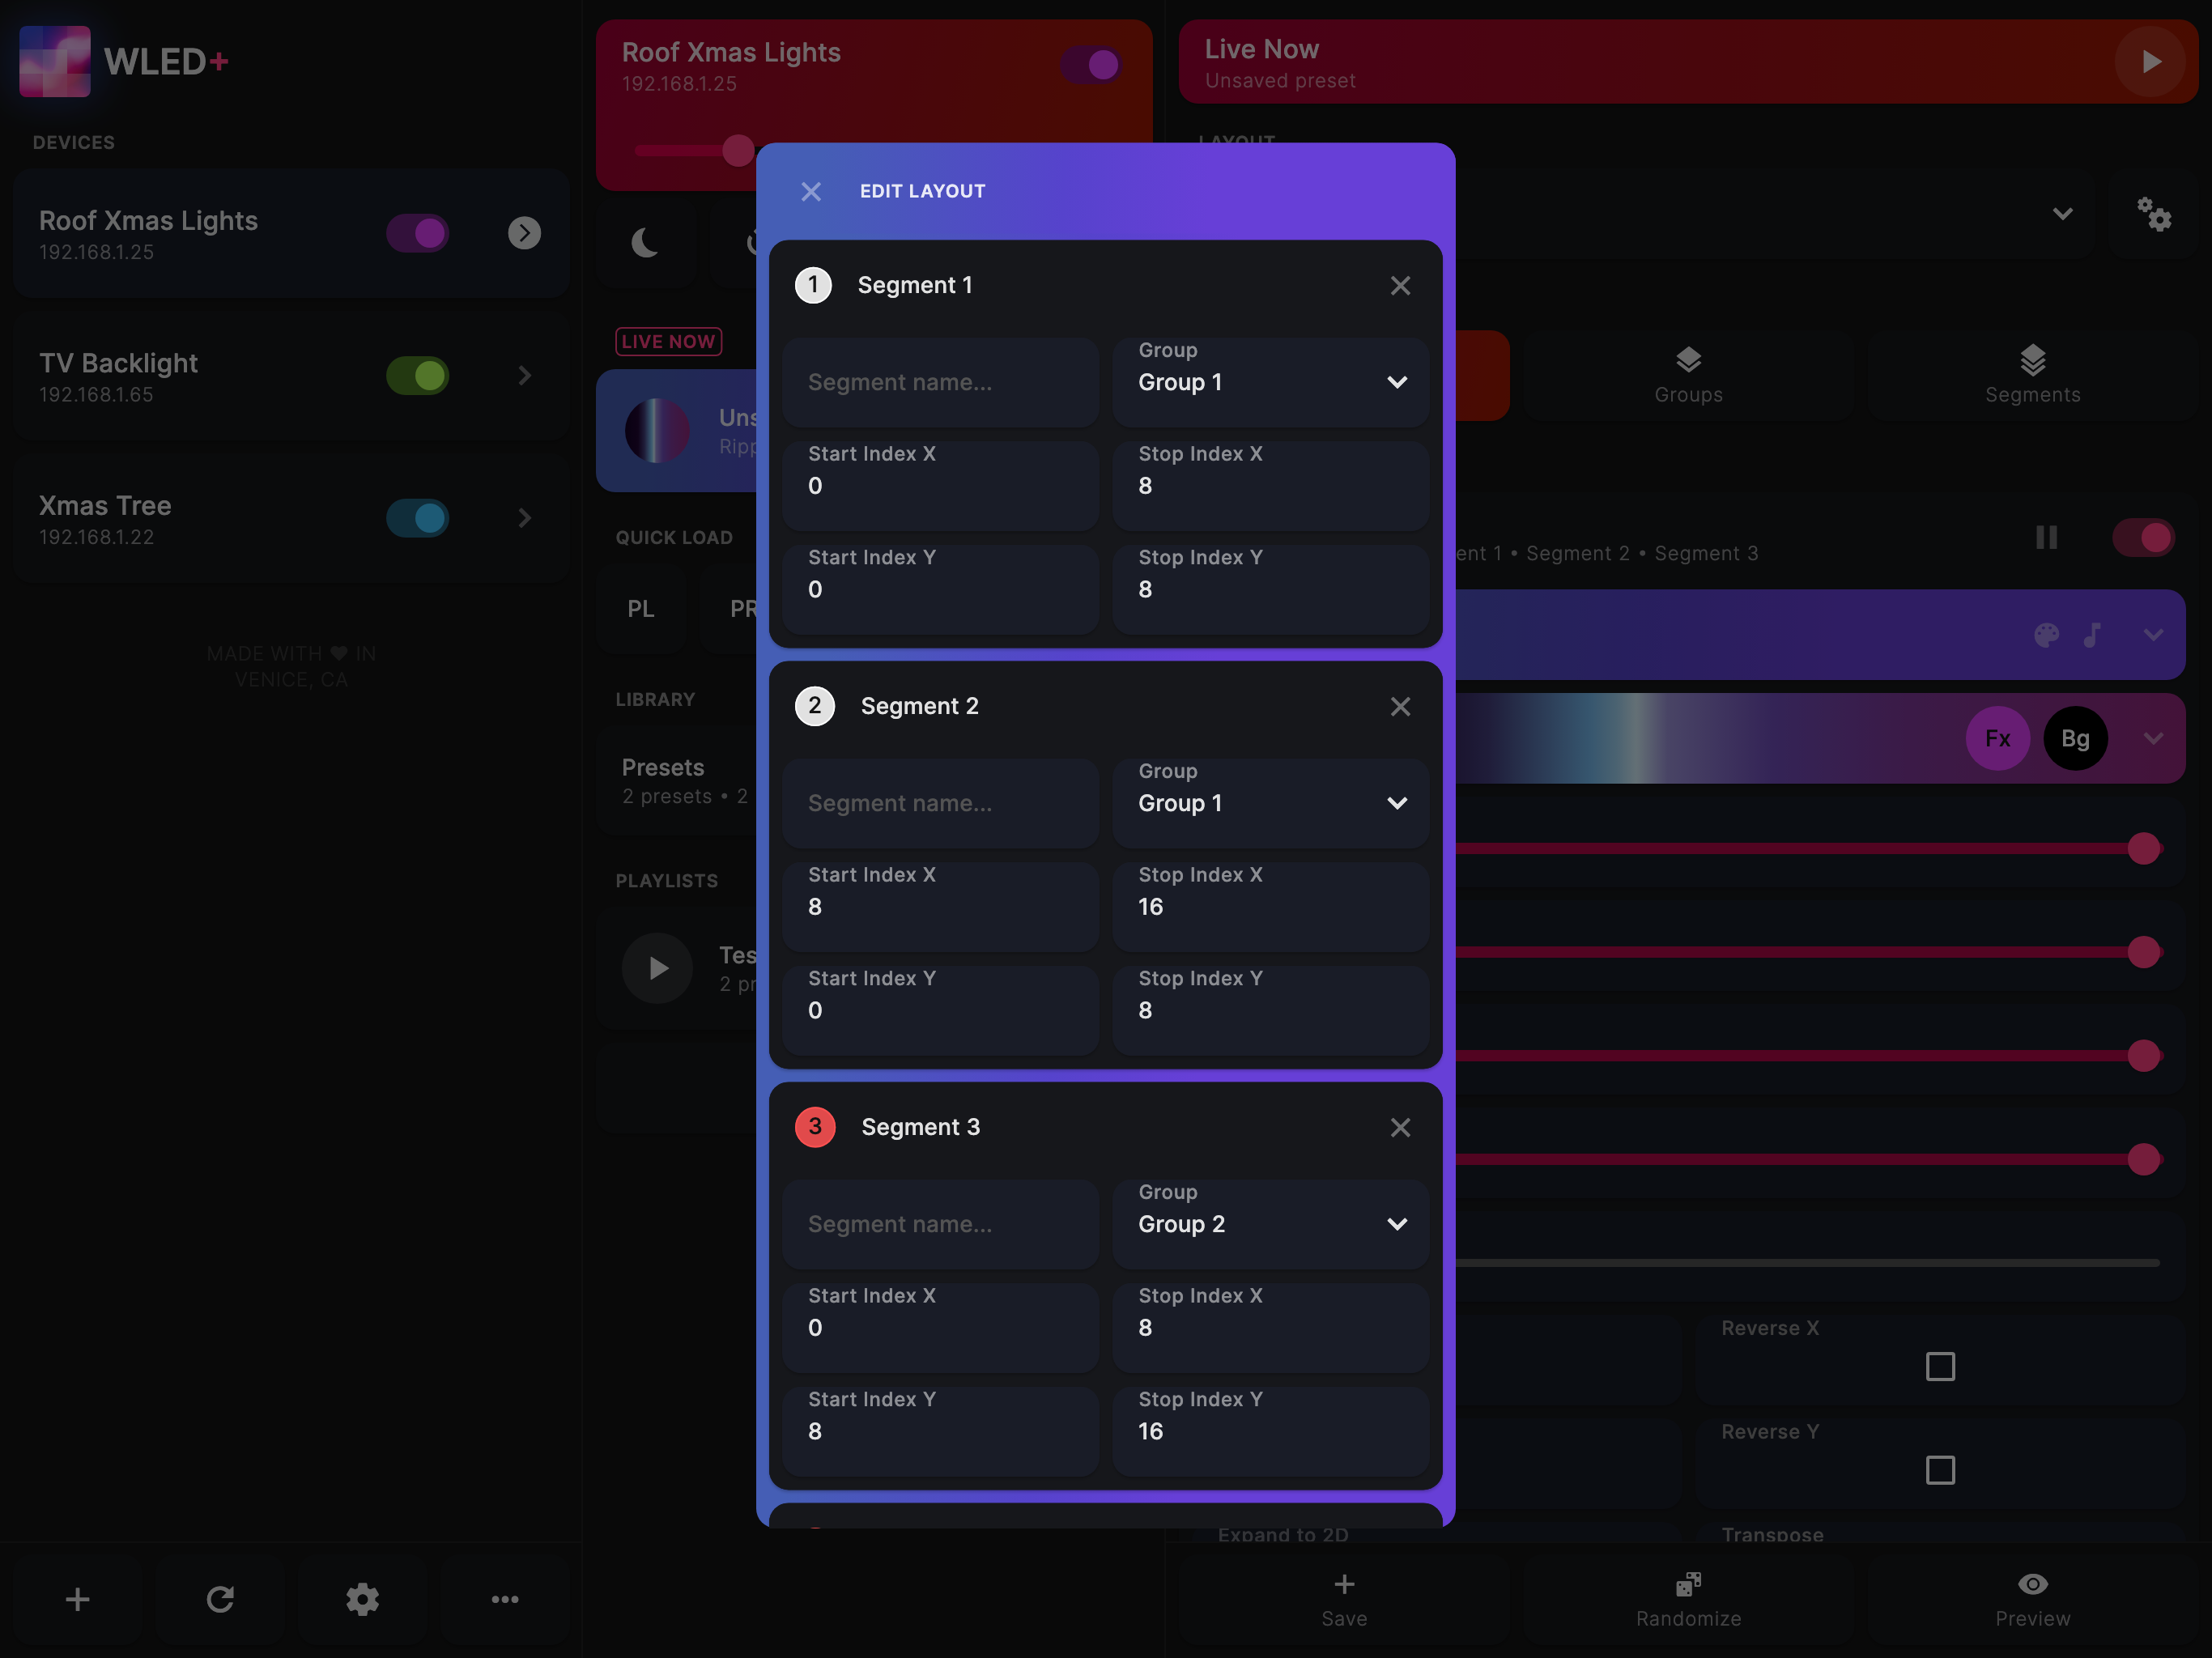Viewport: 2212px width, 1658px height.
Task: Remove Segment 1 with its X icon
Action: click(1400, 286)
